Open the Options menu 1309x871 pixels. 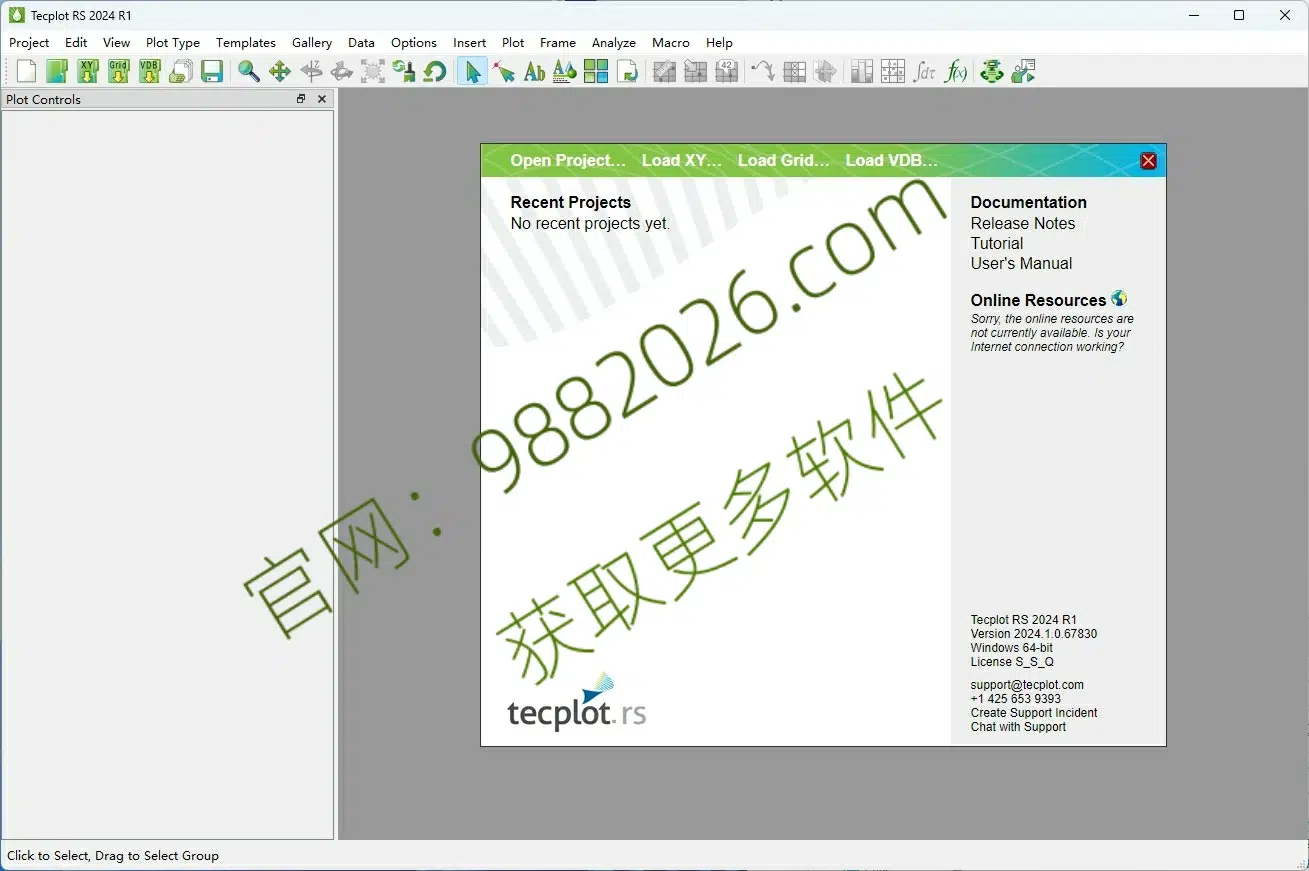(x=414, y=42)
